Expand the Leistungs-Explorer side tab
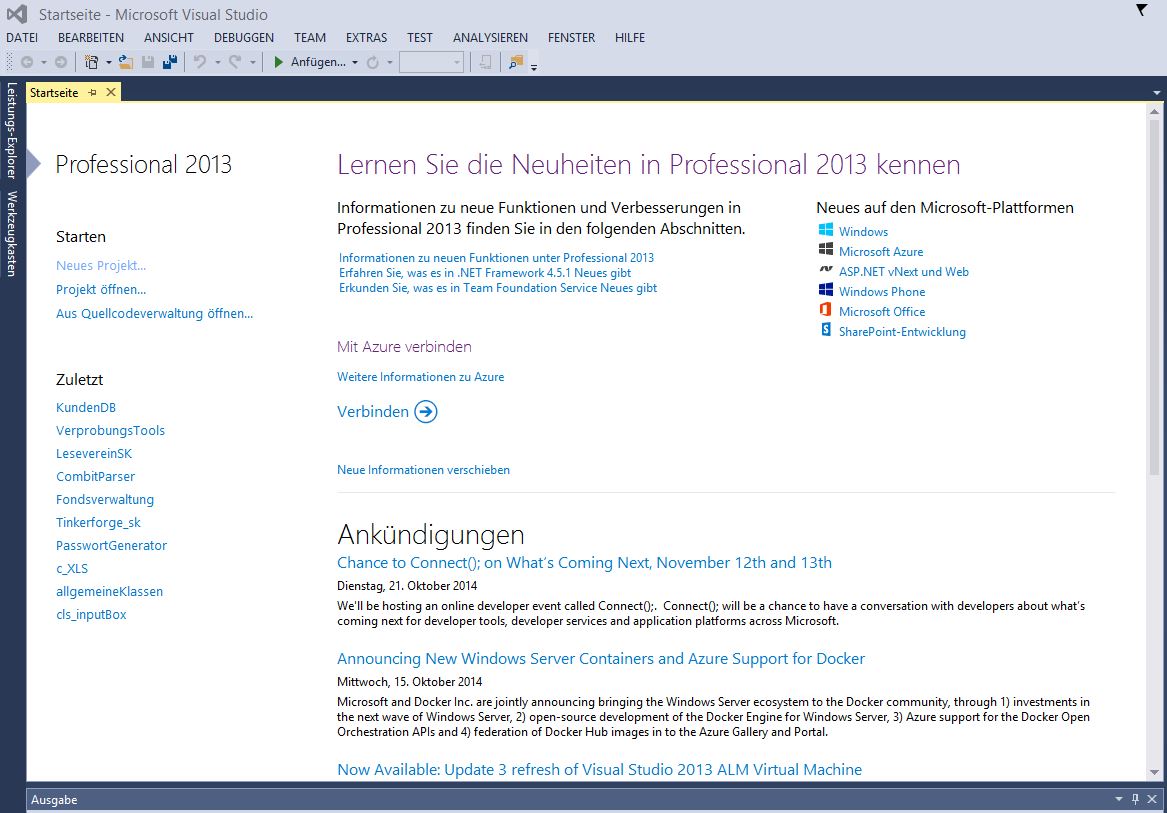Screen dimensions: 1167x813 11,130
